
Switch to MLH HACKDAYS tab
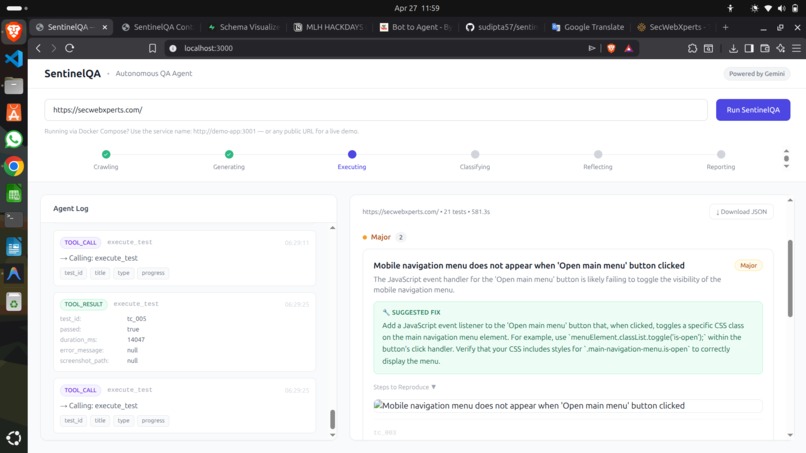tap(329, 27)
